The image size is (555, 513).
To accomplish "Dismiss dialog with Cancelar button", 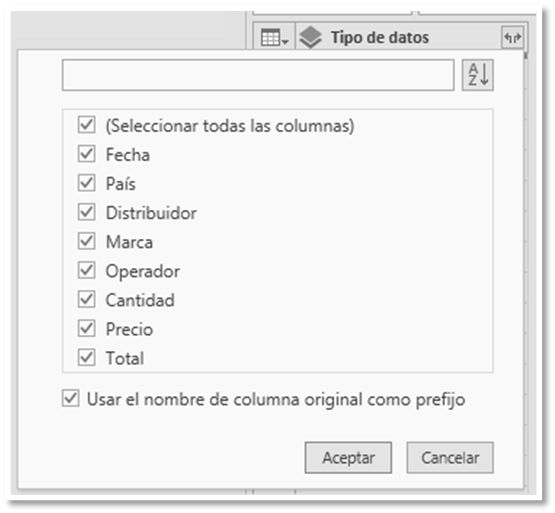I will click(x=450, y=457).
